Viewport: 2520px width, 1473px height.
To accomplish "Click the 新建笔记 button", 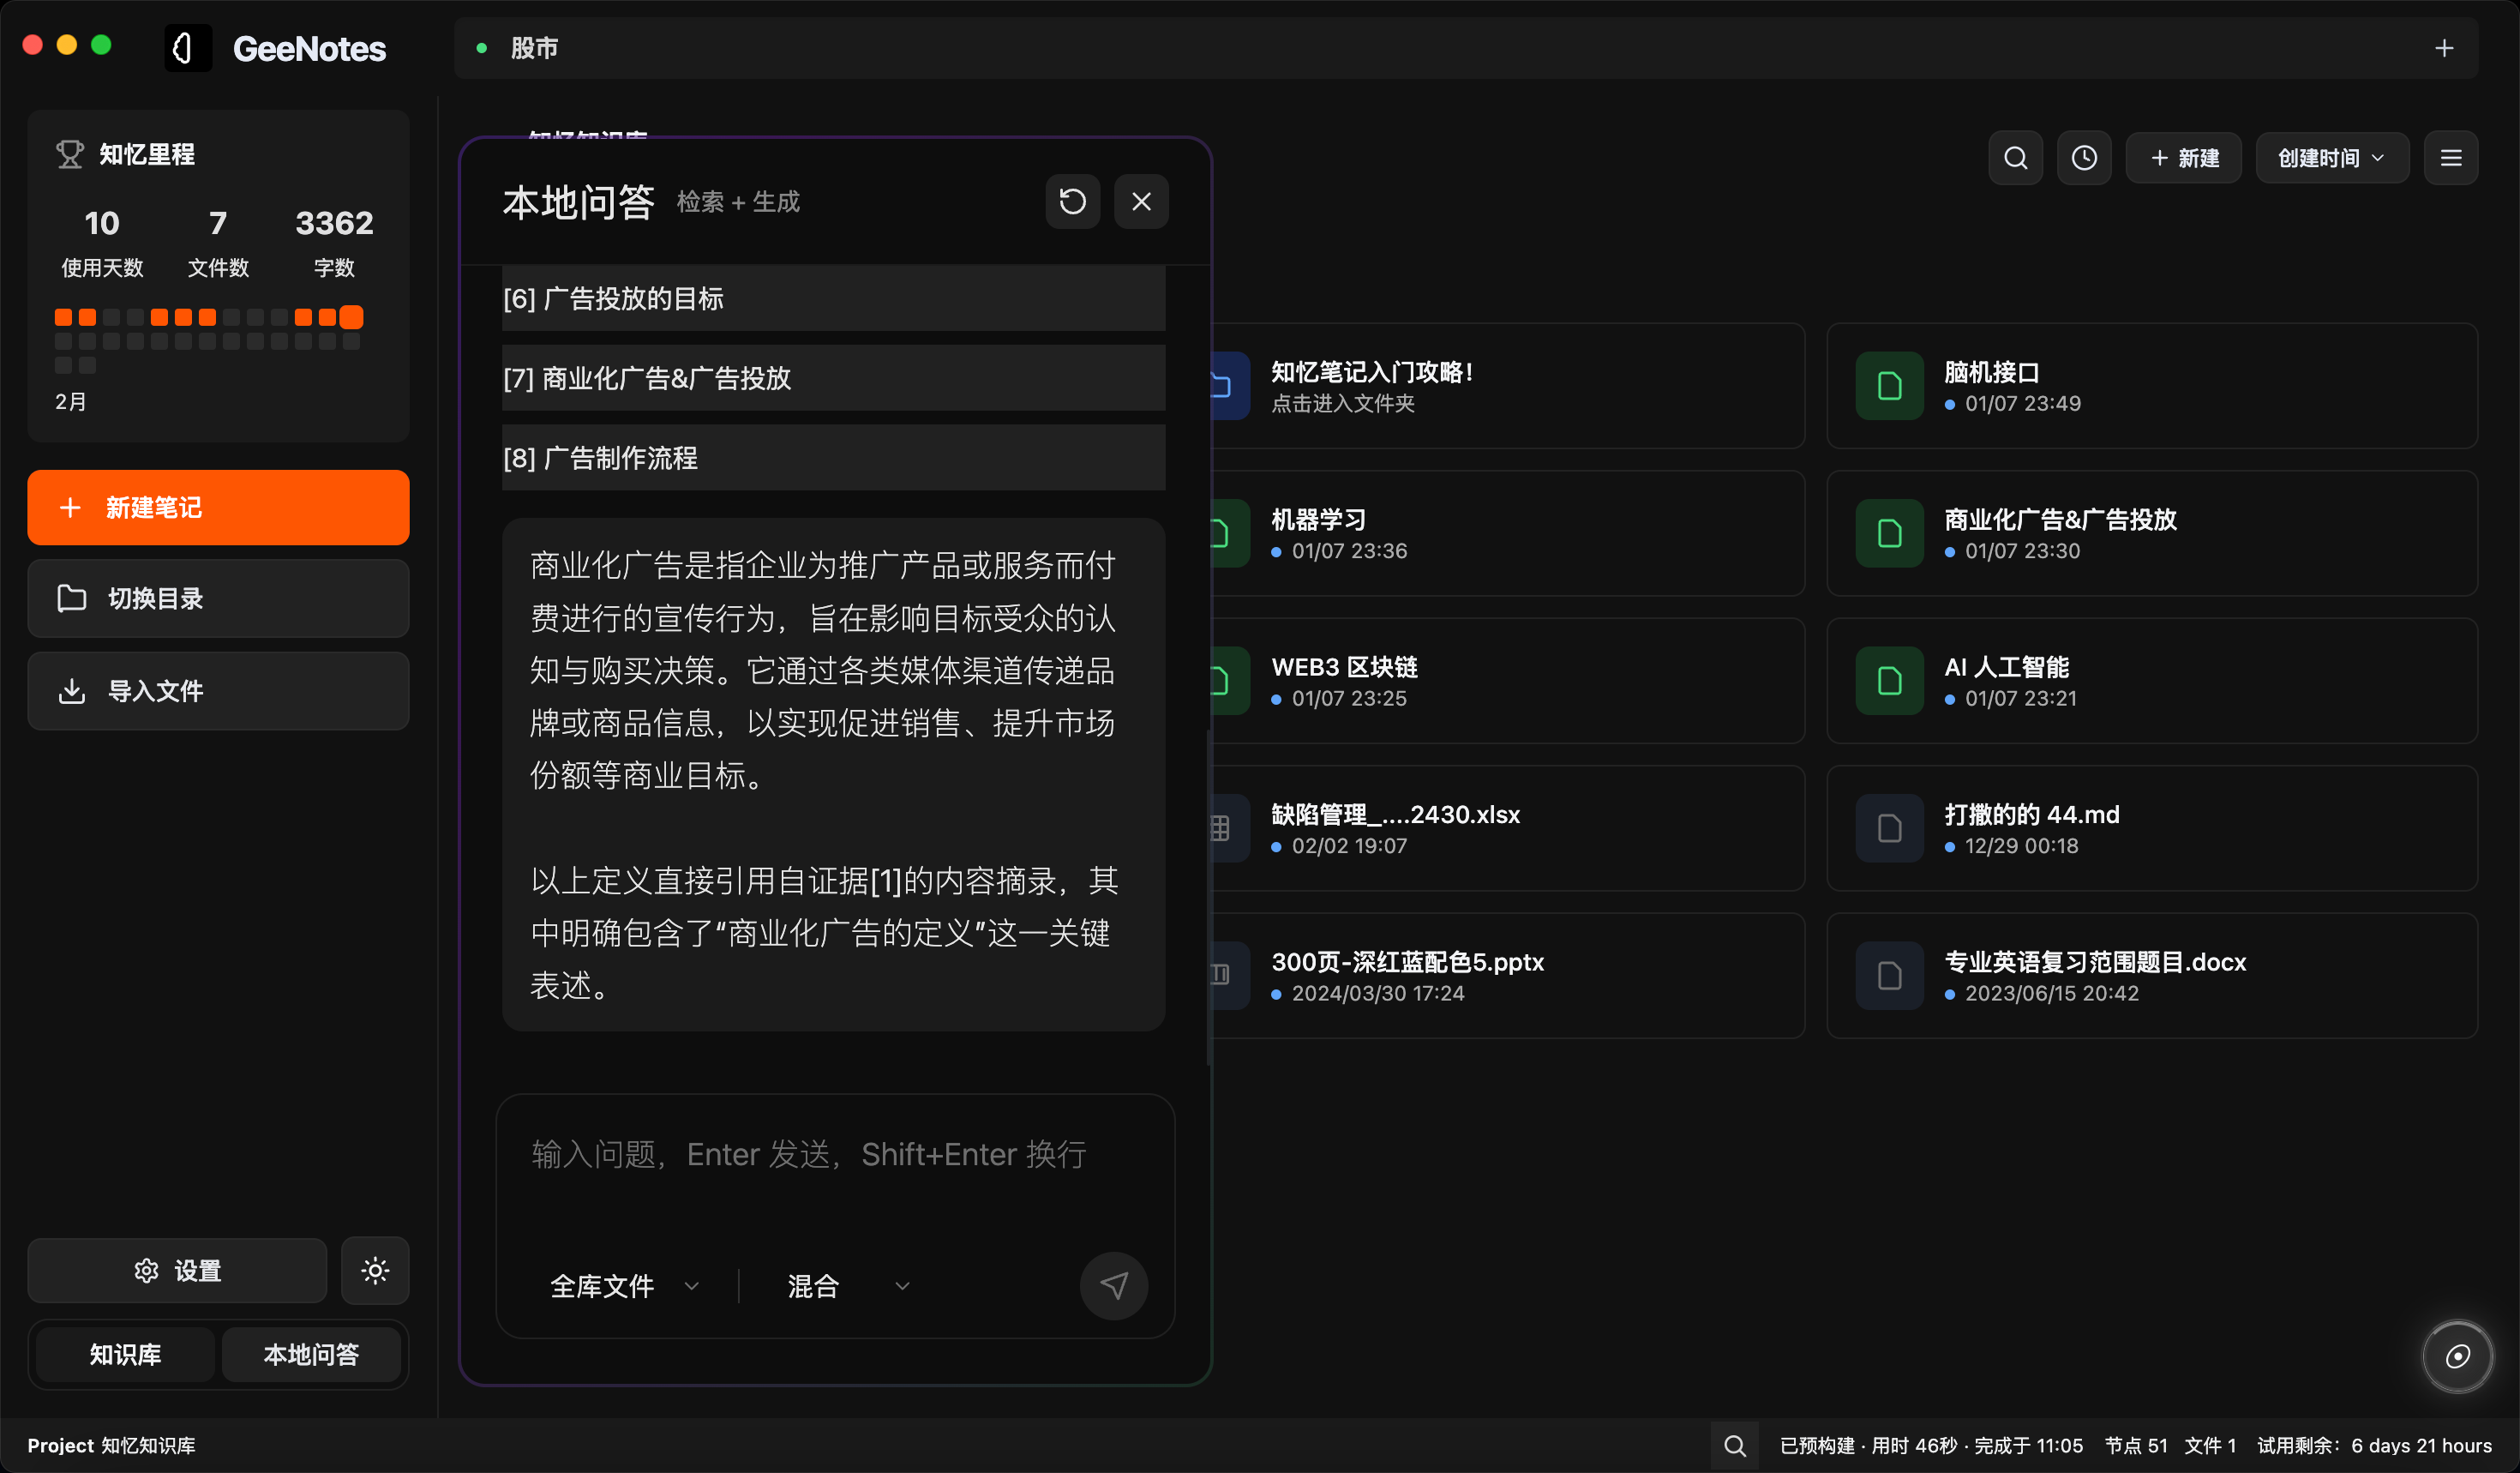I will click(217, 507).
